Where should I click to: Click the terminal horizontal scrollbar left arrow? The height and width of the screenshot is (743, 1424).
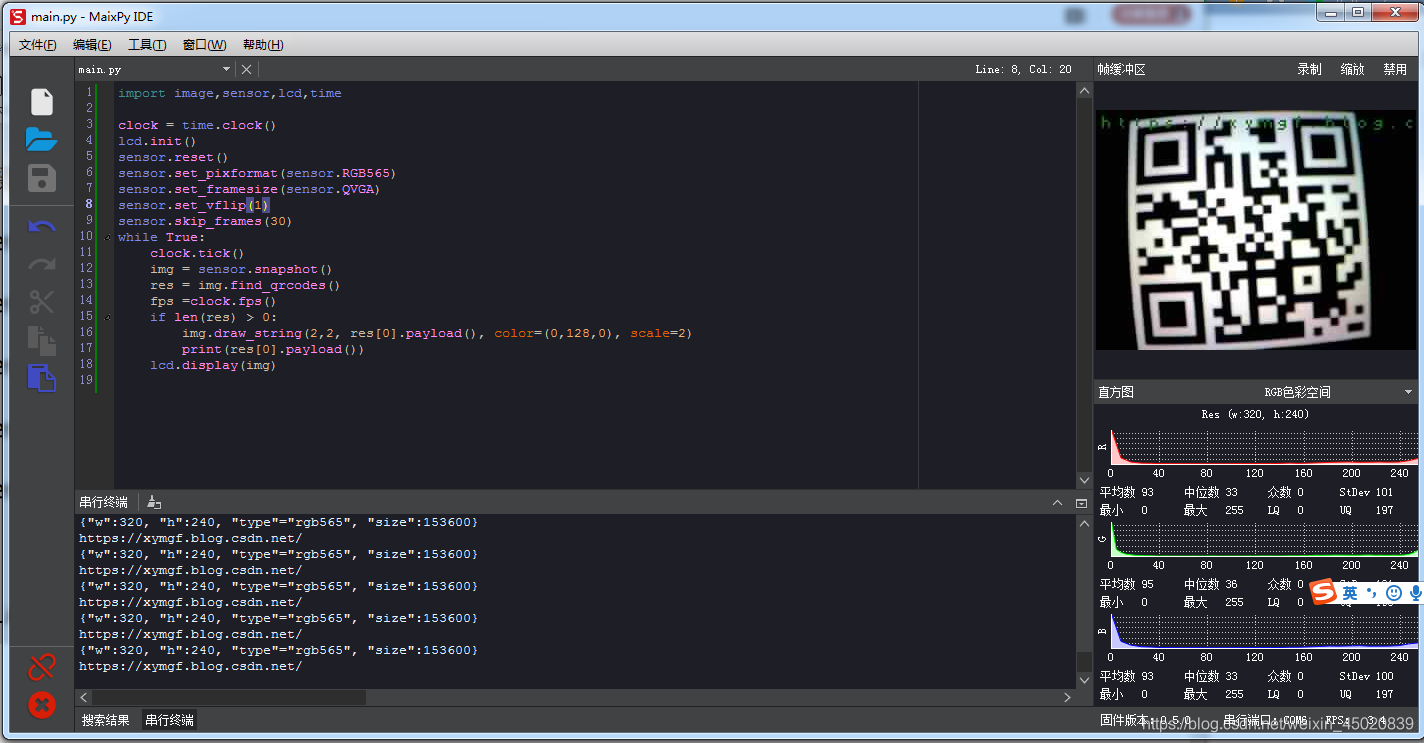click(84, 697)
